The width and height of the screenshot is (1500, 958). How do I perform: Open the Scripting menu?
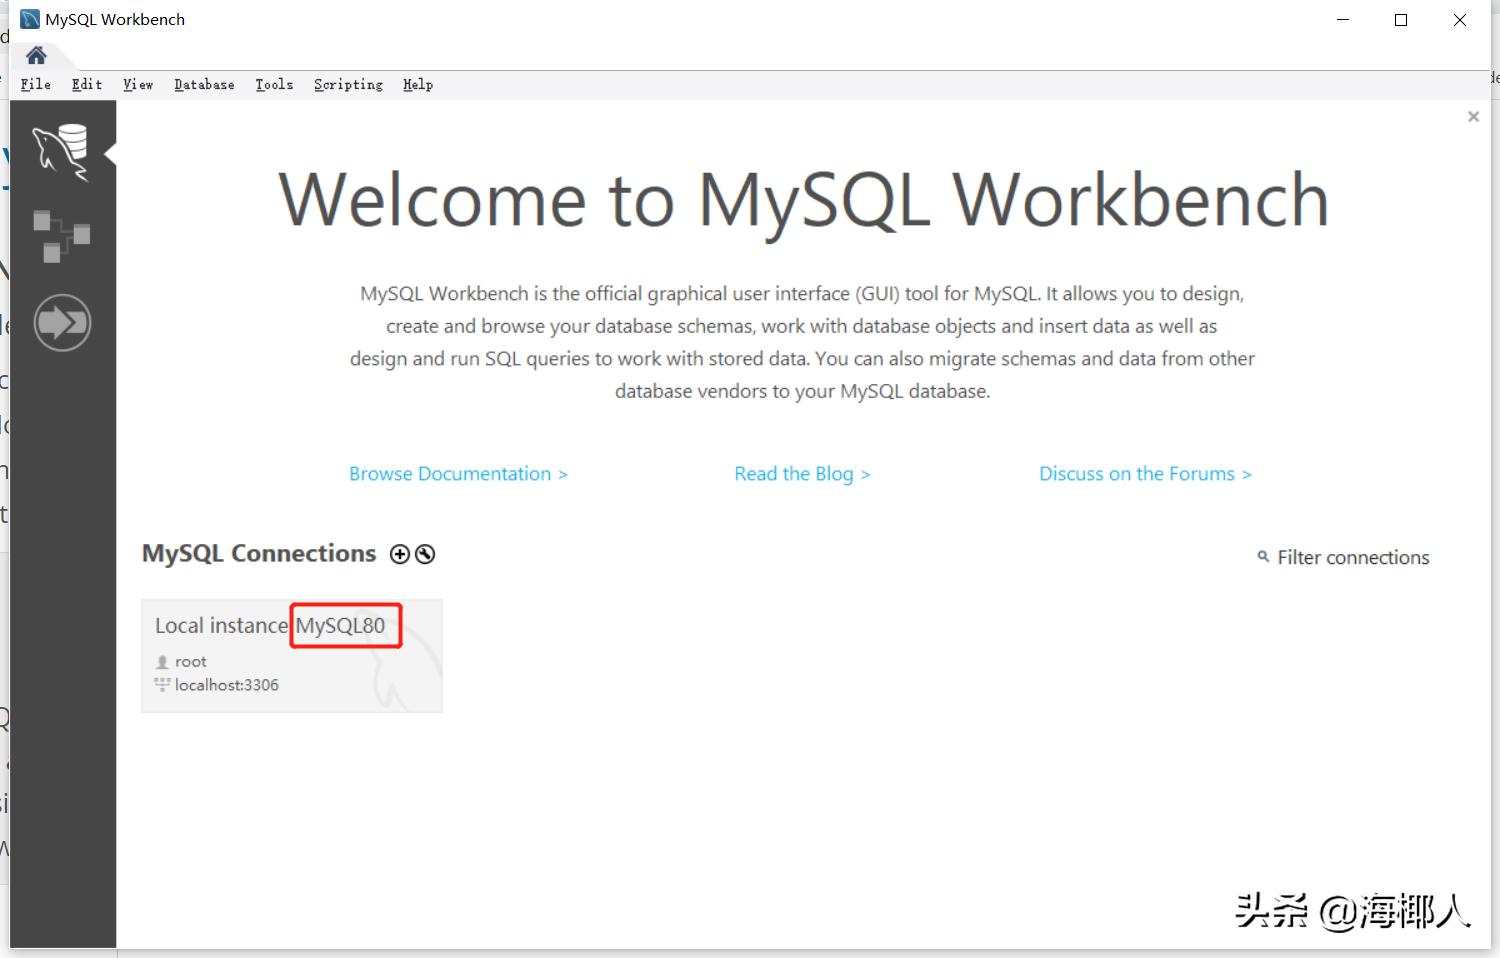pyautogui.click(x=348, y=85)
